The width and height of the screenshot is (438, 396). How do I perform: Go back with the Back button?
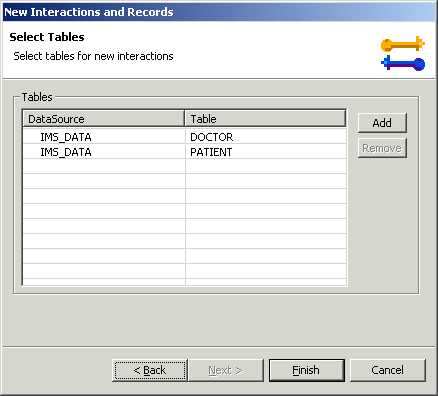coord(150,370)
